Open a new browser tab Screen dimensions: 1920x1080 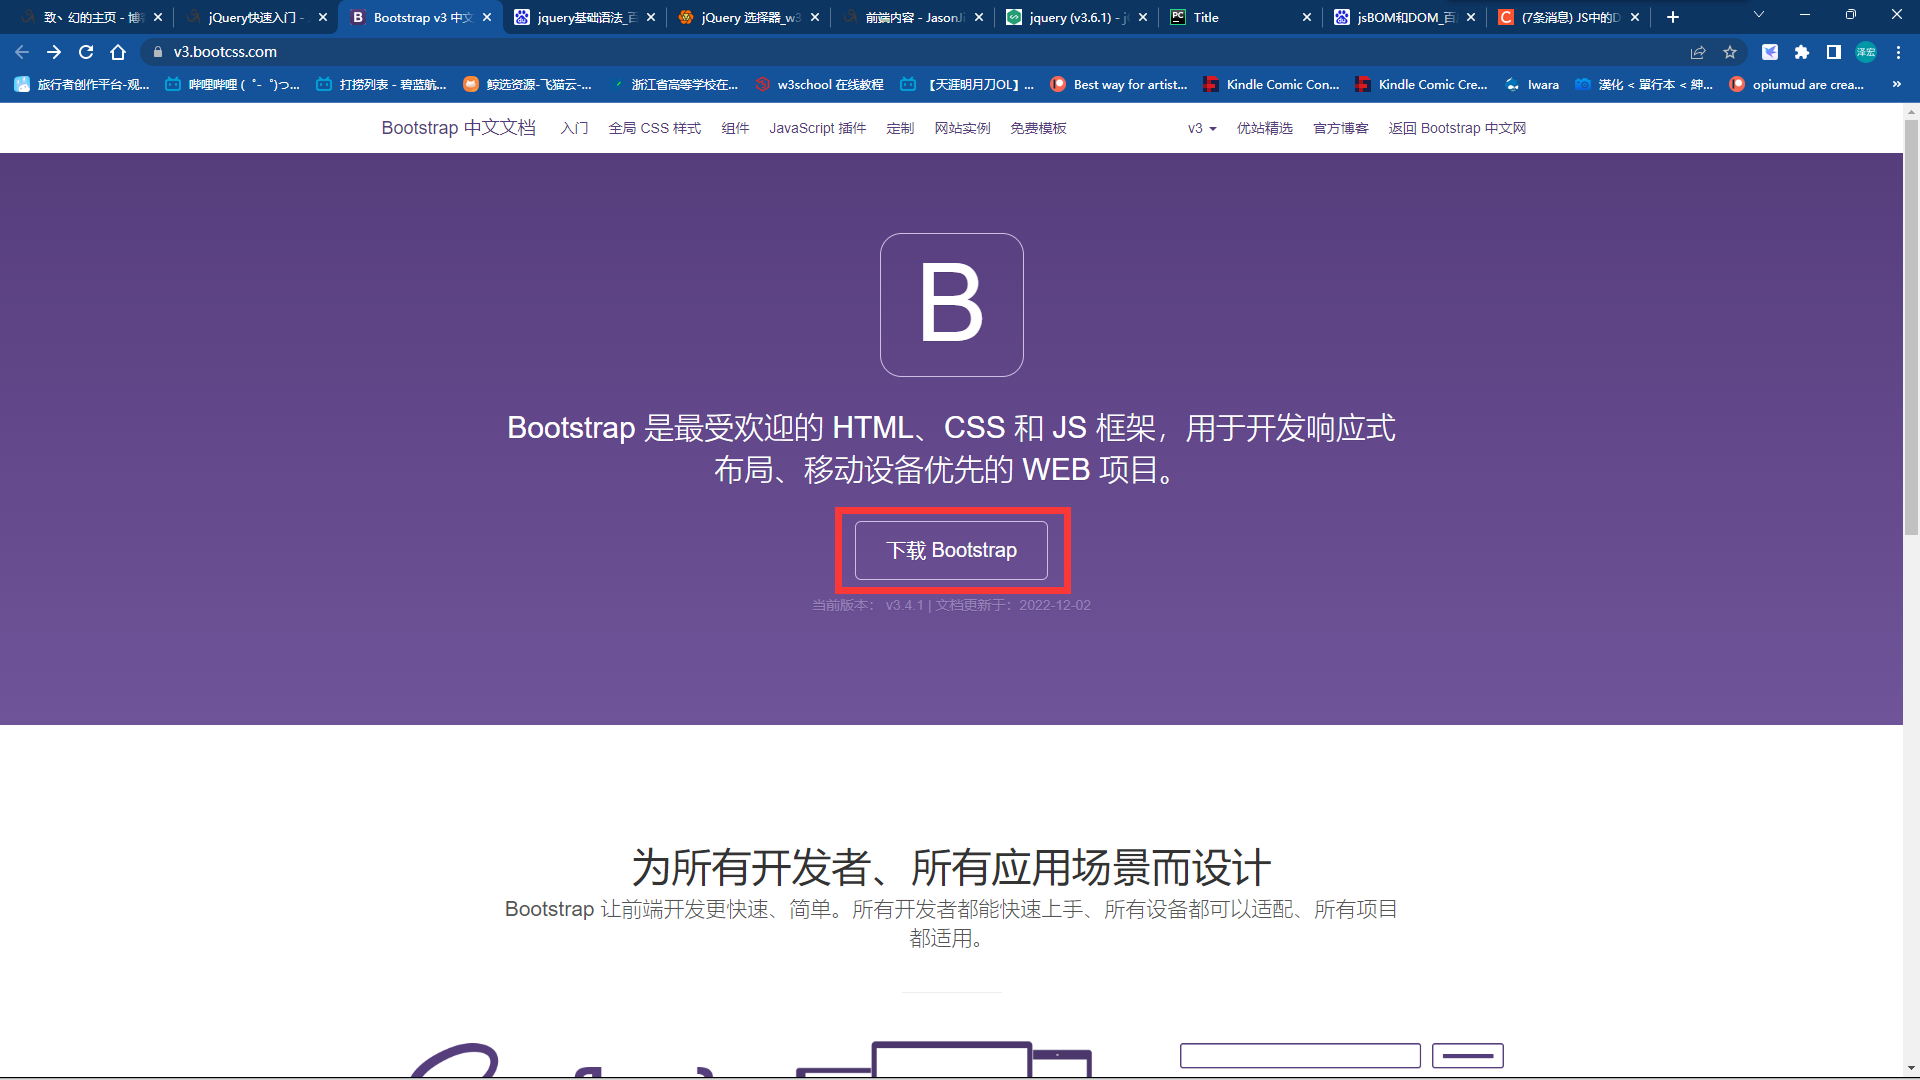[1673, 17]
